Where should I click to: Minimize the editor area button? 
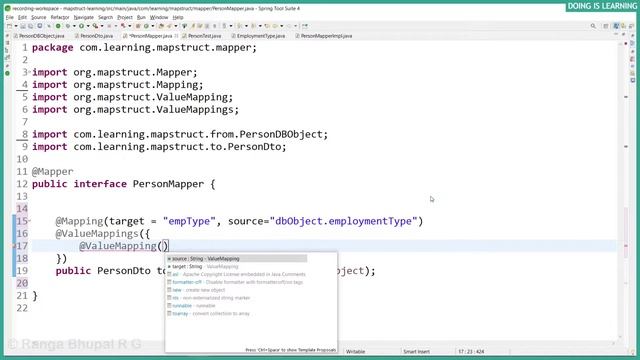(616, 35)
